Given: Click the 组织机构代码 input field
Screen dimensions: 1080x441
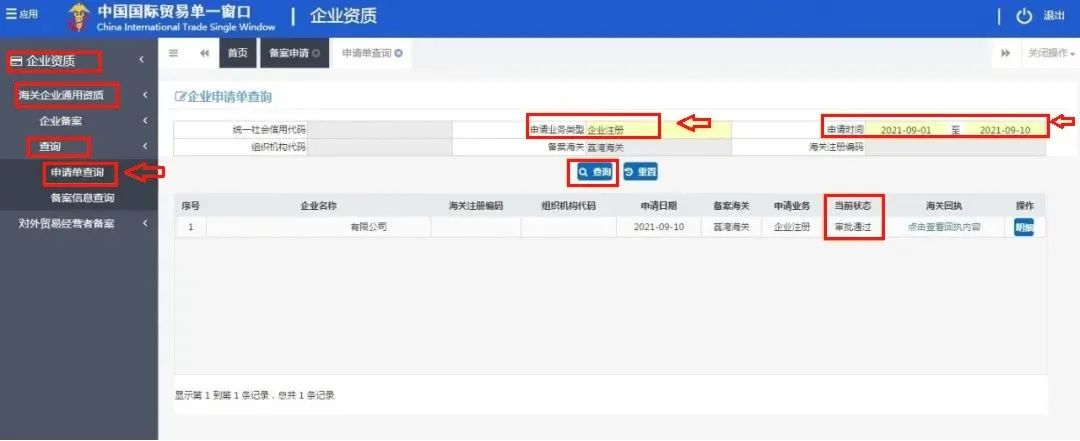Looking at the screenshot, I should (379, 147).
